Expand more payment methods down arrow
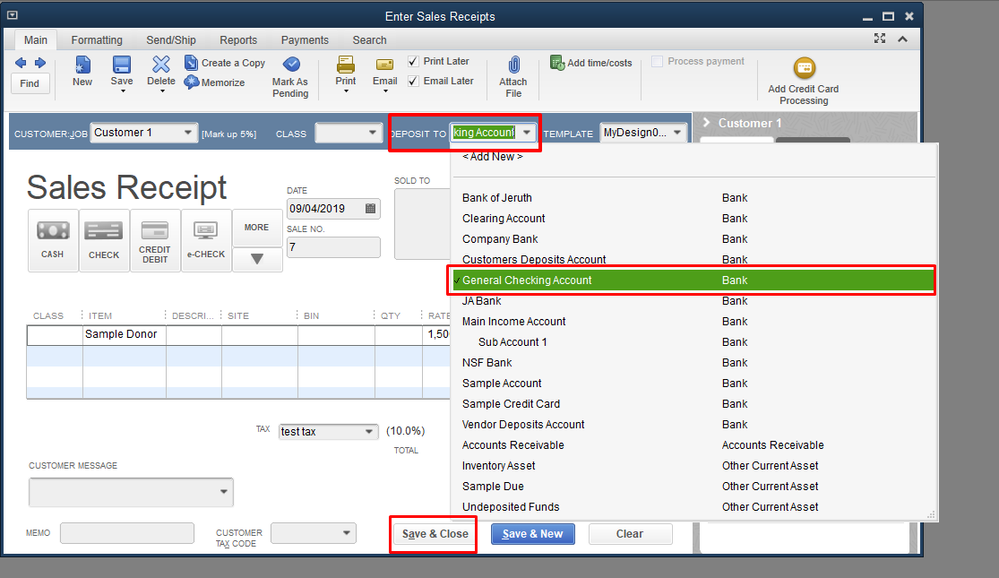Image resolution: width=999 pixels, height=578 pixels. (257, 259)
